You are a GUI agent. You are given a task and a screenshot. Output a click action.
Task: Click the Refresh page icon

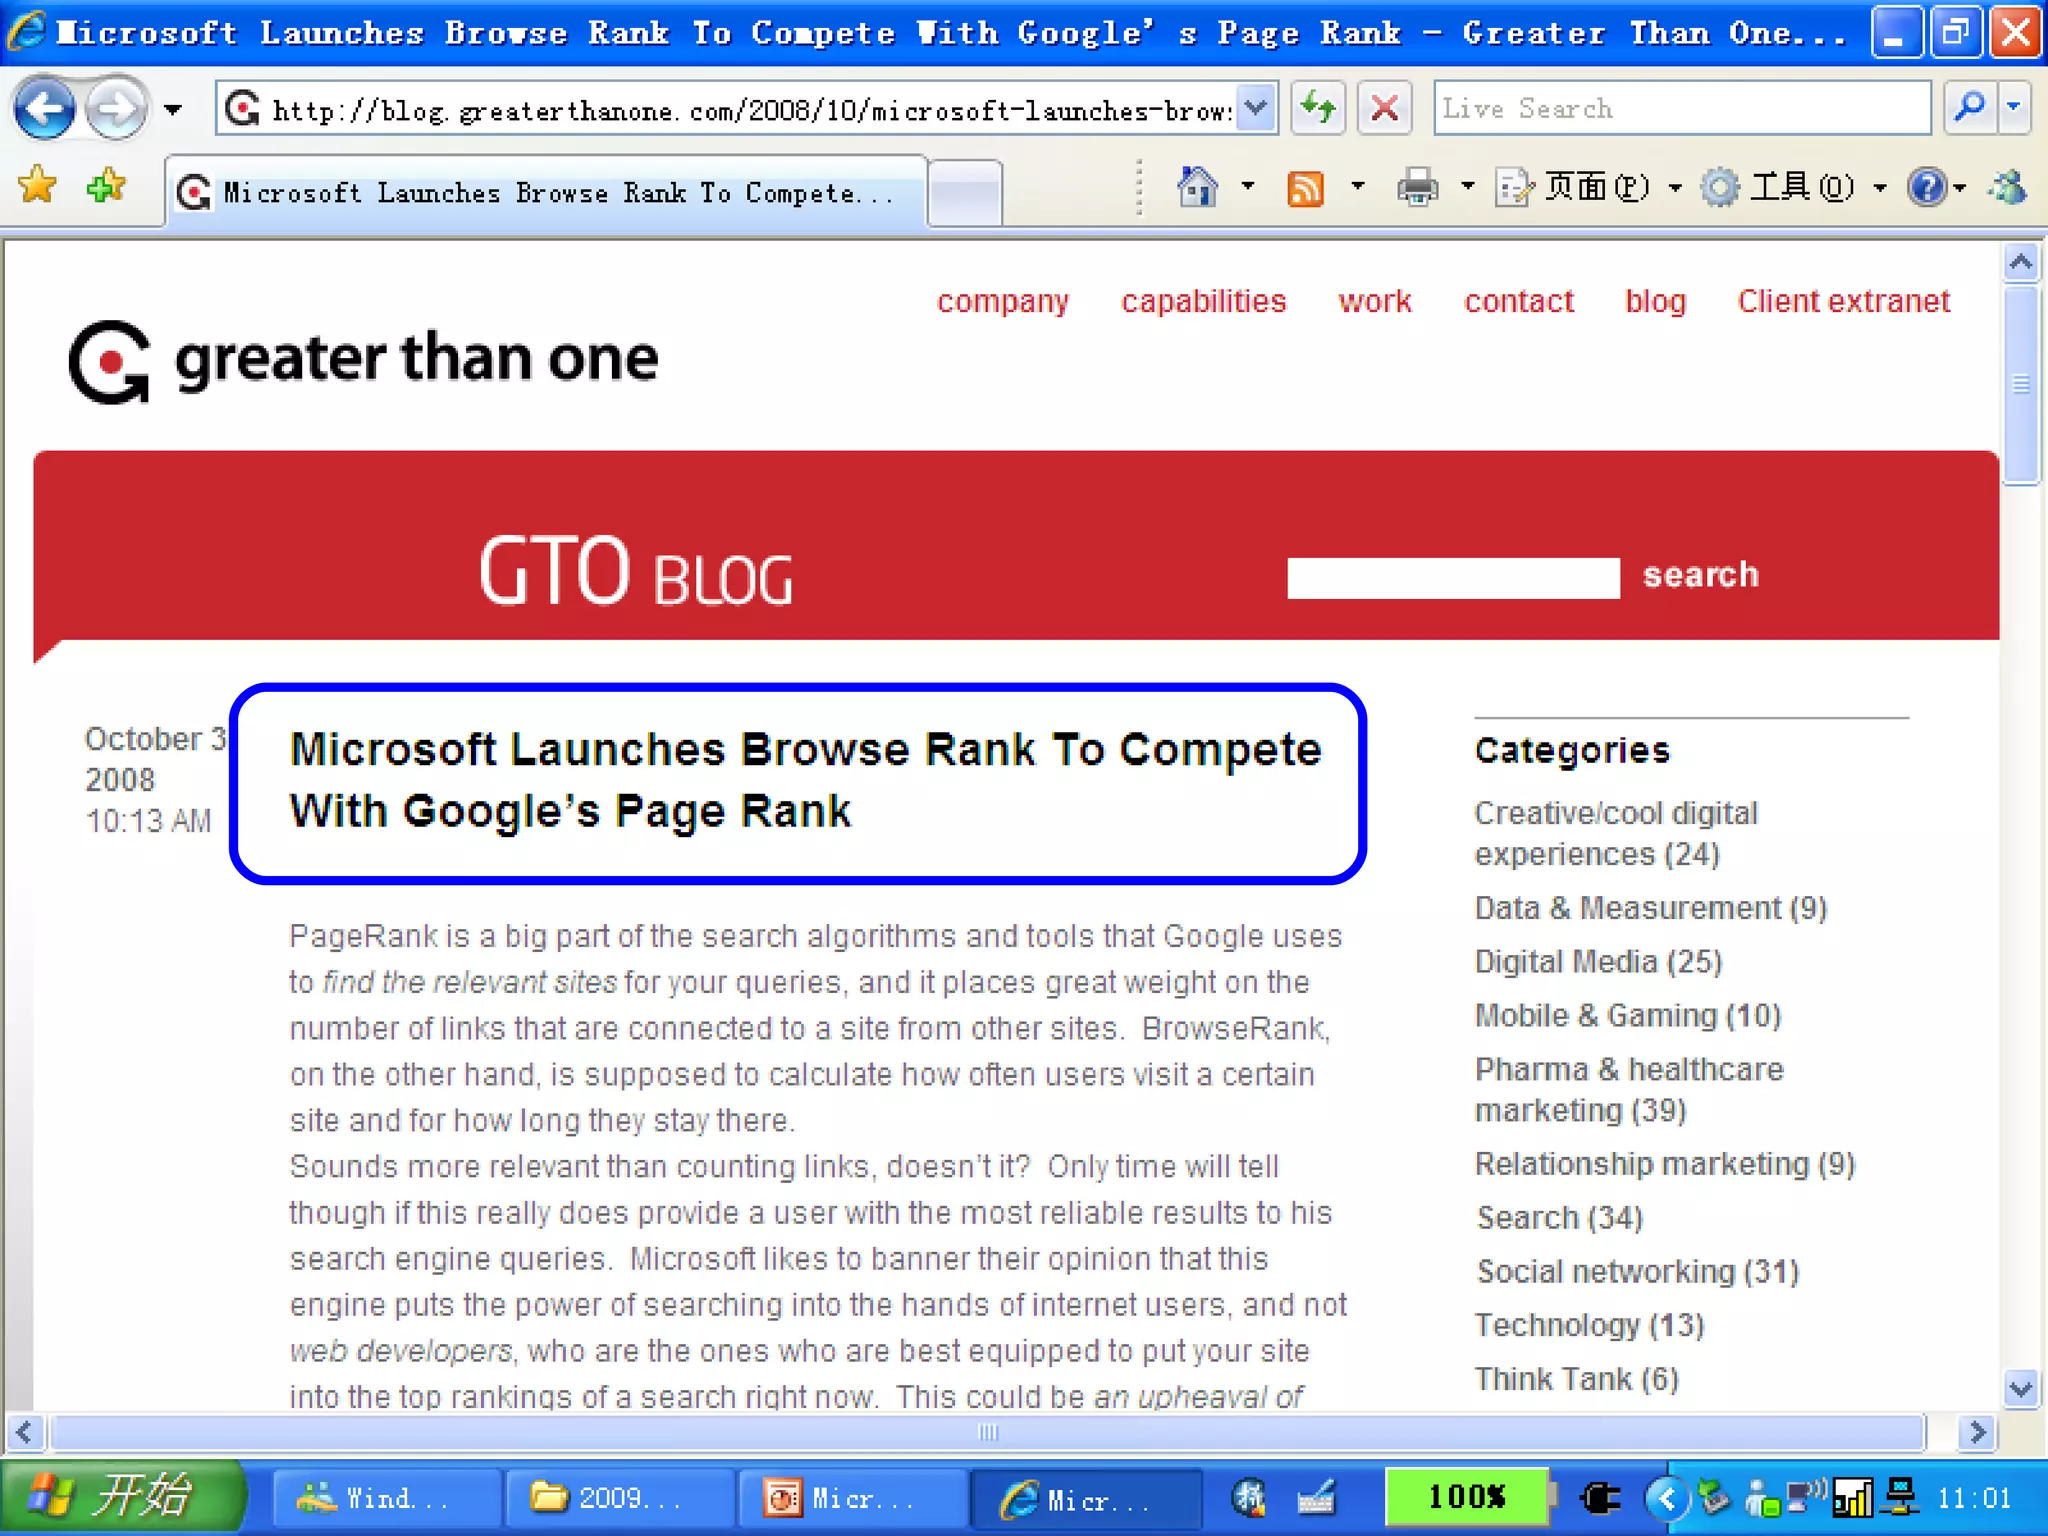pos(1317,108)
